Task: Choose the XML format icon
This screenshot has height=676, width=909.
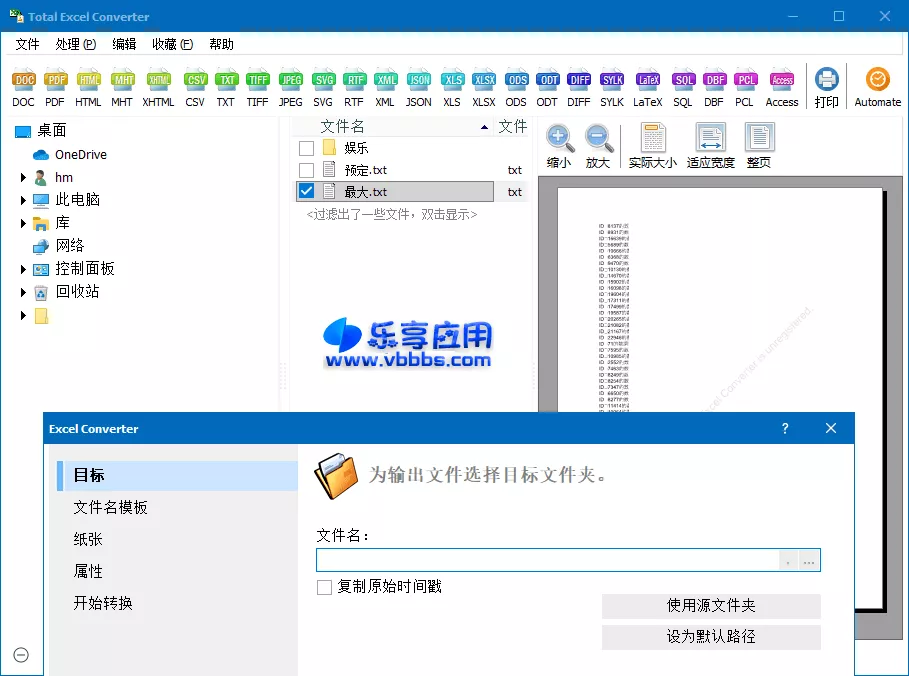Action: pyautogui.click(x=385, y=80)
